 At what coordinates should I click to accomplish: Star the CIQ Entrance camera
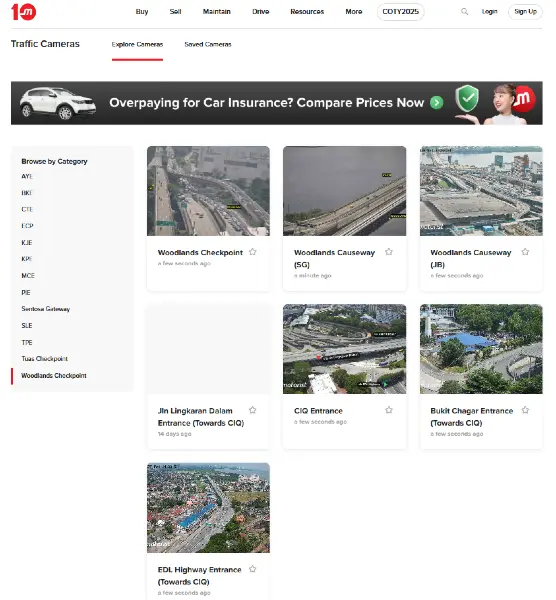[x=389, y=410]
